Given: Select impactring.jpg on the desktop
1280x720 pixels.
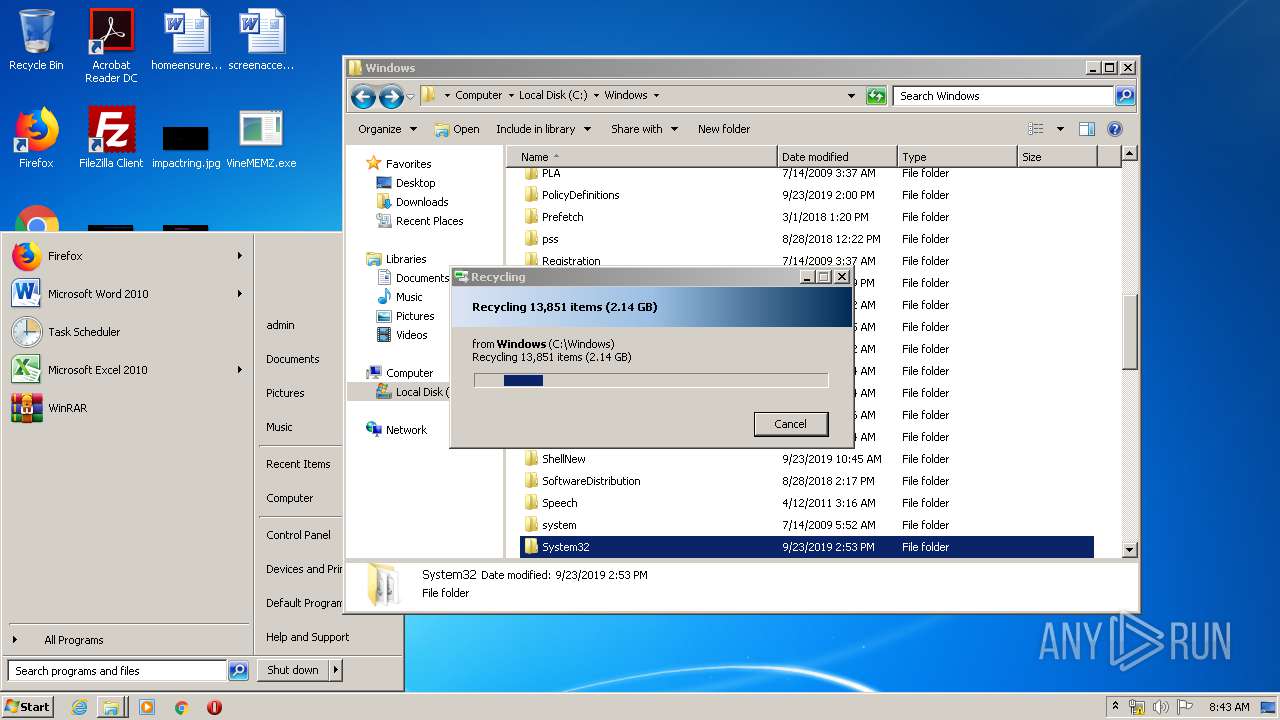Looking at the screenshot, I should point(186,145).
